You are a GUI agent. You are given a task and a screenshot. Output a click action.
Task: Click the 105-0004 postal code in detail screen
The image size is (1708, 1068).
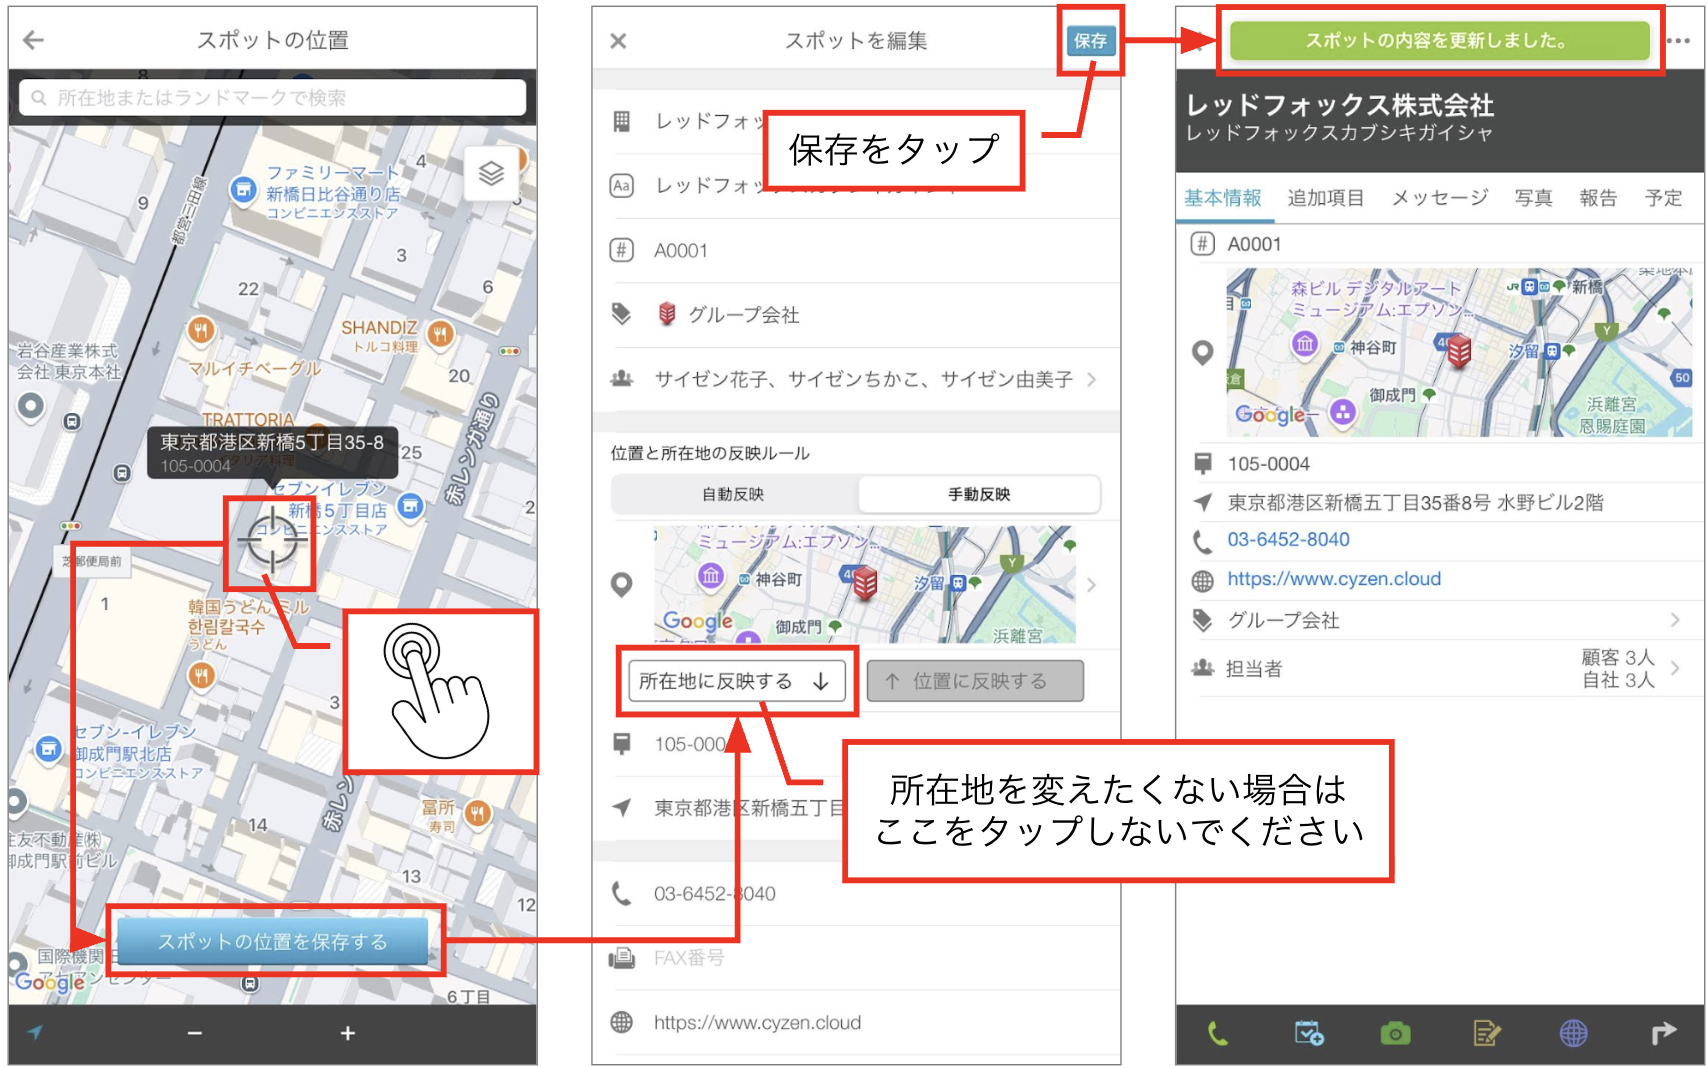coord(1268,464)
